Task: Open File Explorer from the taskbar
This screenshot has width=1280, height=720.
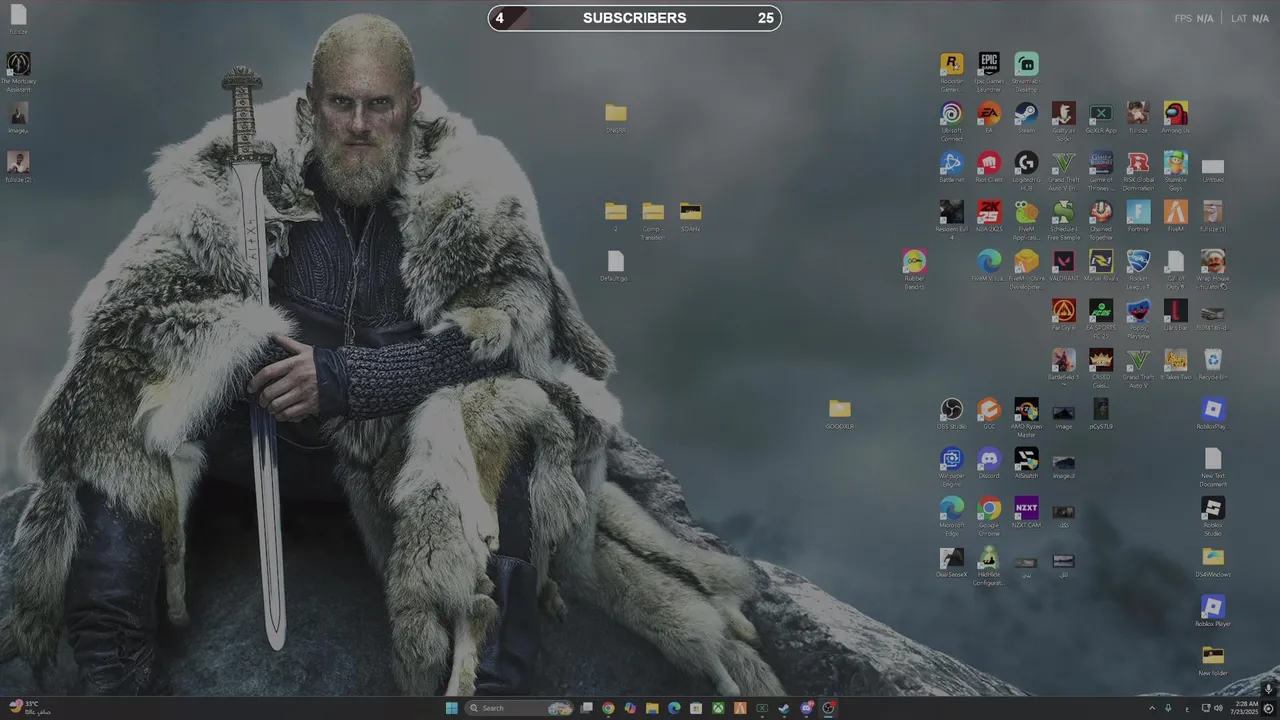Action: (652, 708)
